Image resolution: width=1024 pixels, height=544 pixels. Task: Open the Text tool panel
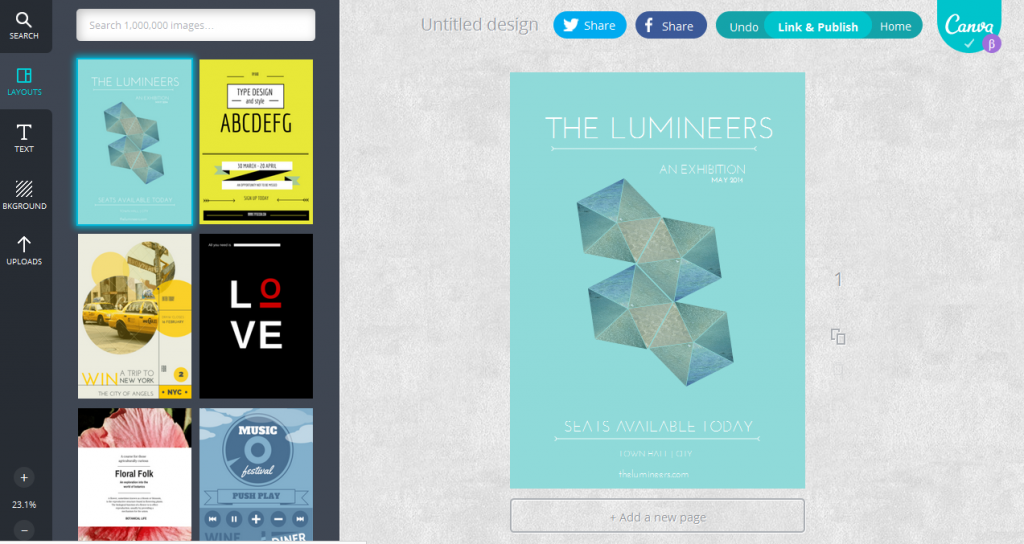tap(24, 138)
